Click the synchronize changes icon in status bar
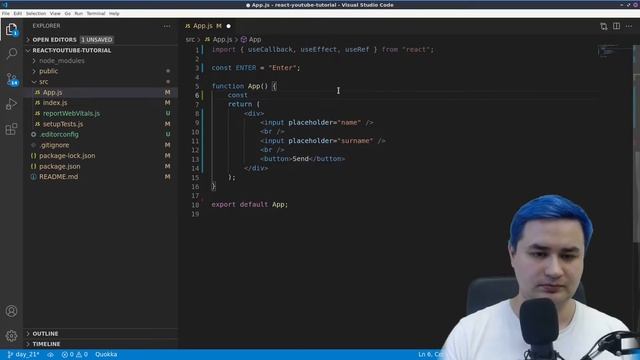The width and height of the screenshot is (640, 360). (51, 354)
